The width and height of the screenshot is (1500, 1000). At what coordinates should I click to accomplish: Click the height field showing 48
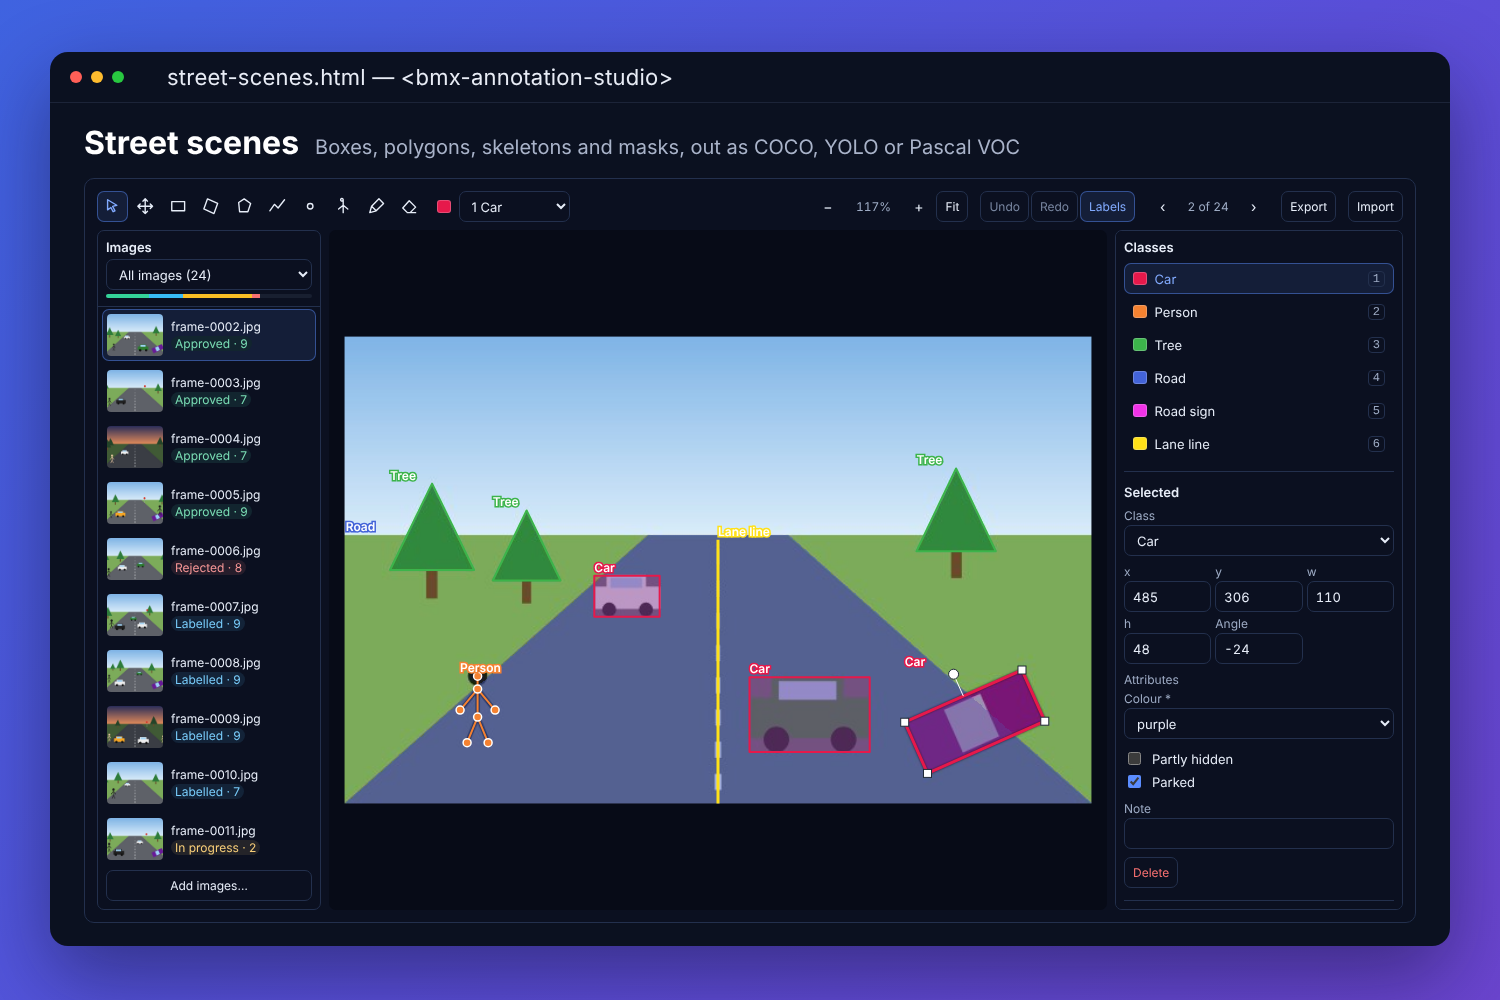[1167, 649]
